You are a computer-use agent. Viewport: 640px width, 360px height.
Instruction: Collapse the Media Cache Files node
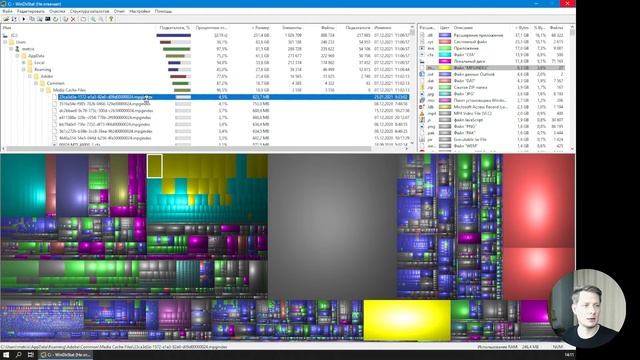[42, 90]
